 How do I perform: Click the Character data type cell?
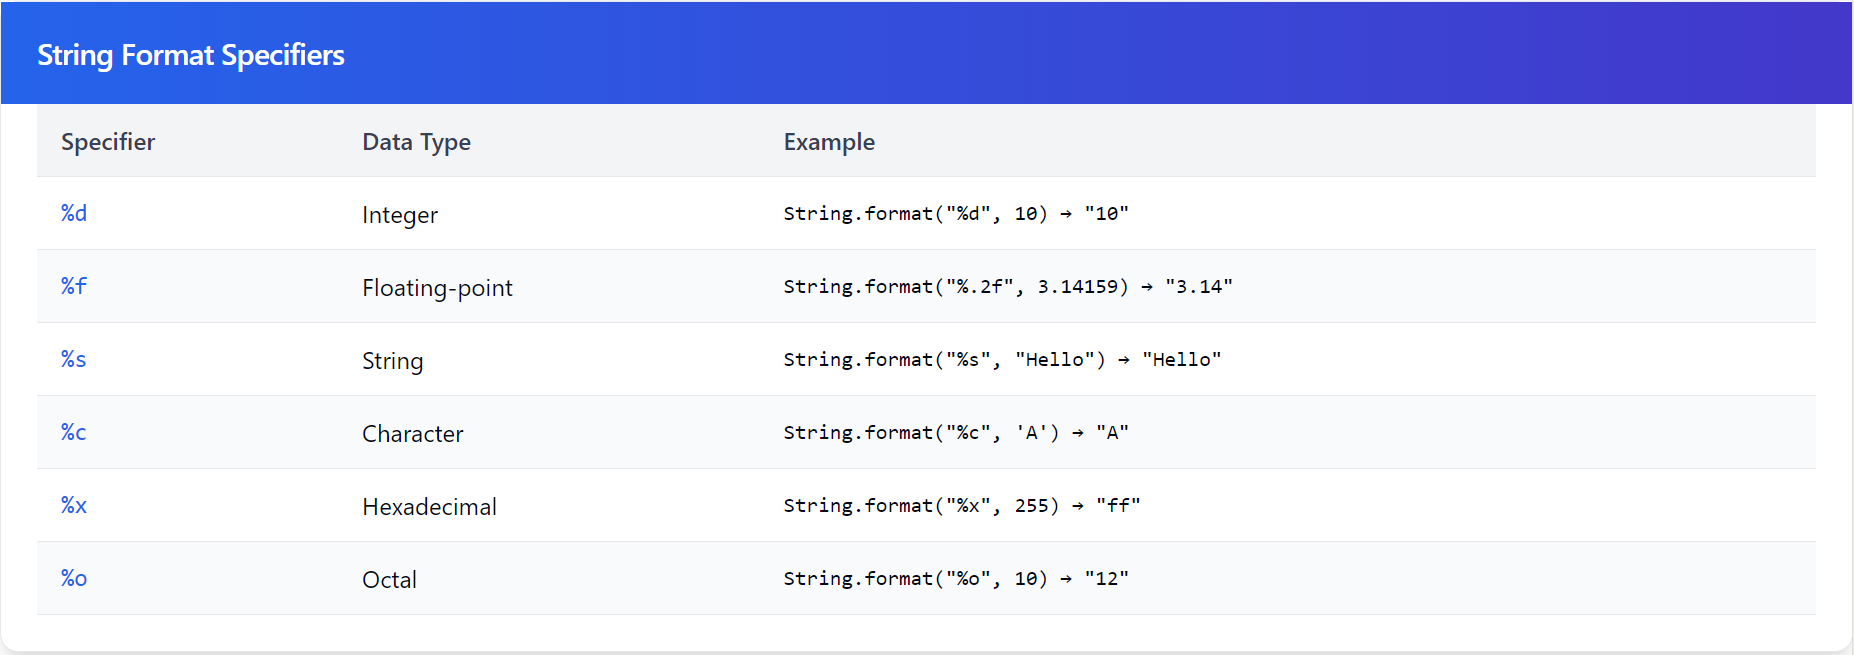[x=412, y=434]
